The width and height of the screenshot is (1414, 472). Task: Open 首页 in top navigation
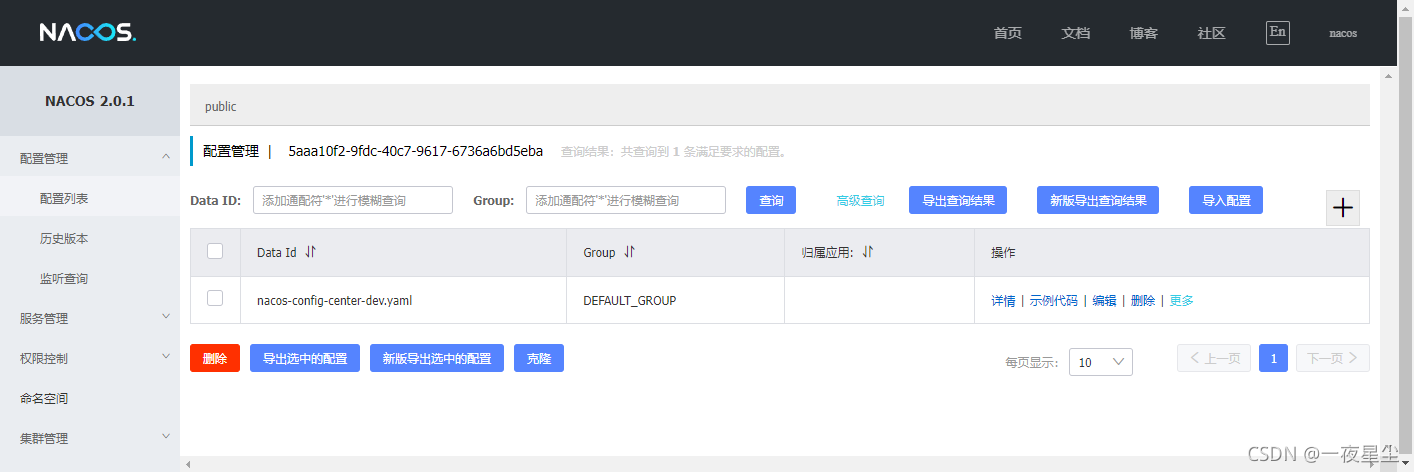click(1008, 33)
